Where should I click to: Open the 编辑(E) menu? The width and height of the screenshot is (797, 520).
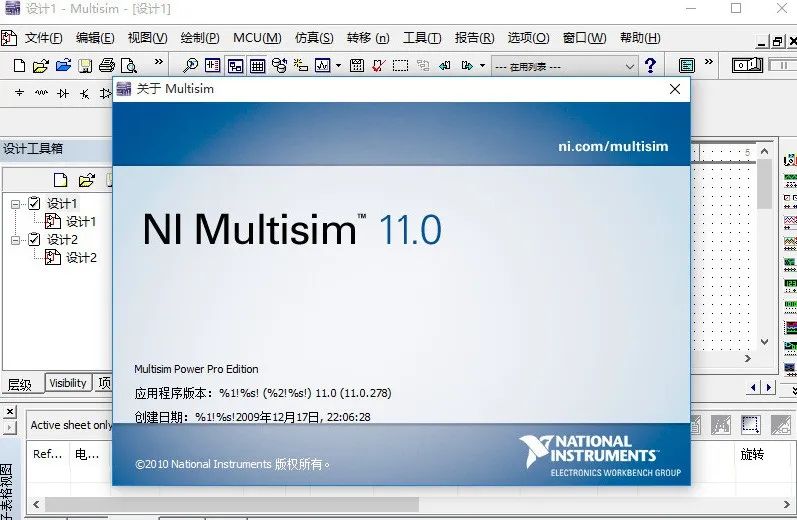coord(95,38)
